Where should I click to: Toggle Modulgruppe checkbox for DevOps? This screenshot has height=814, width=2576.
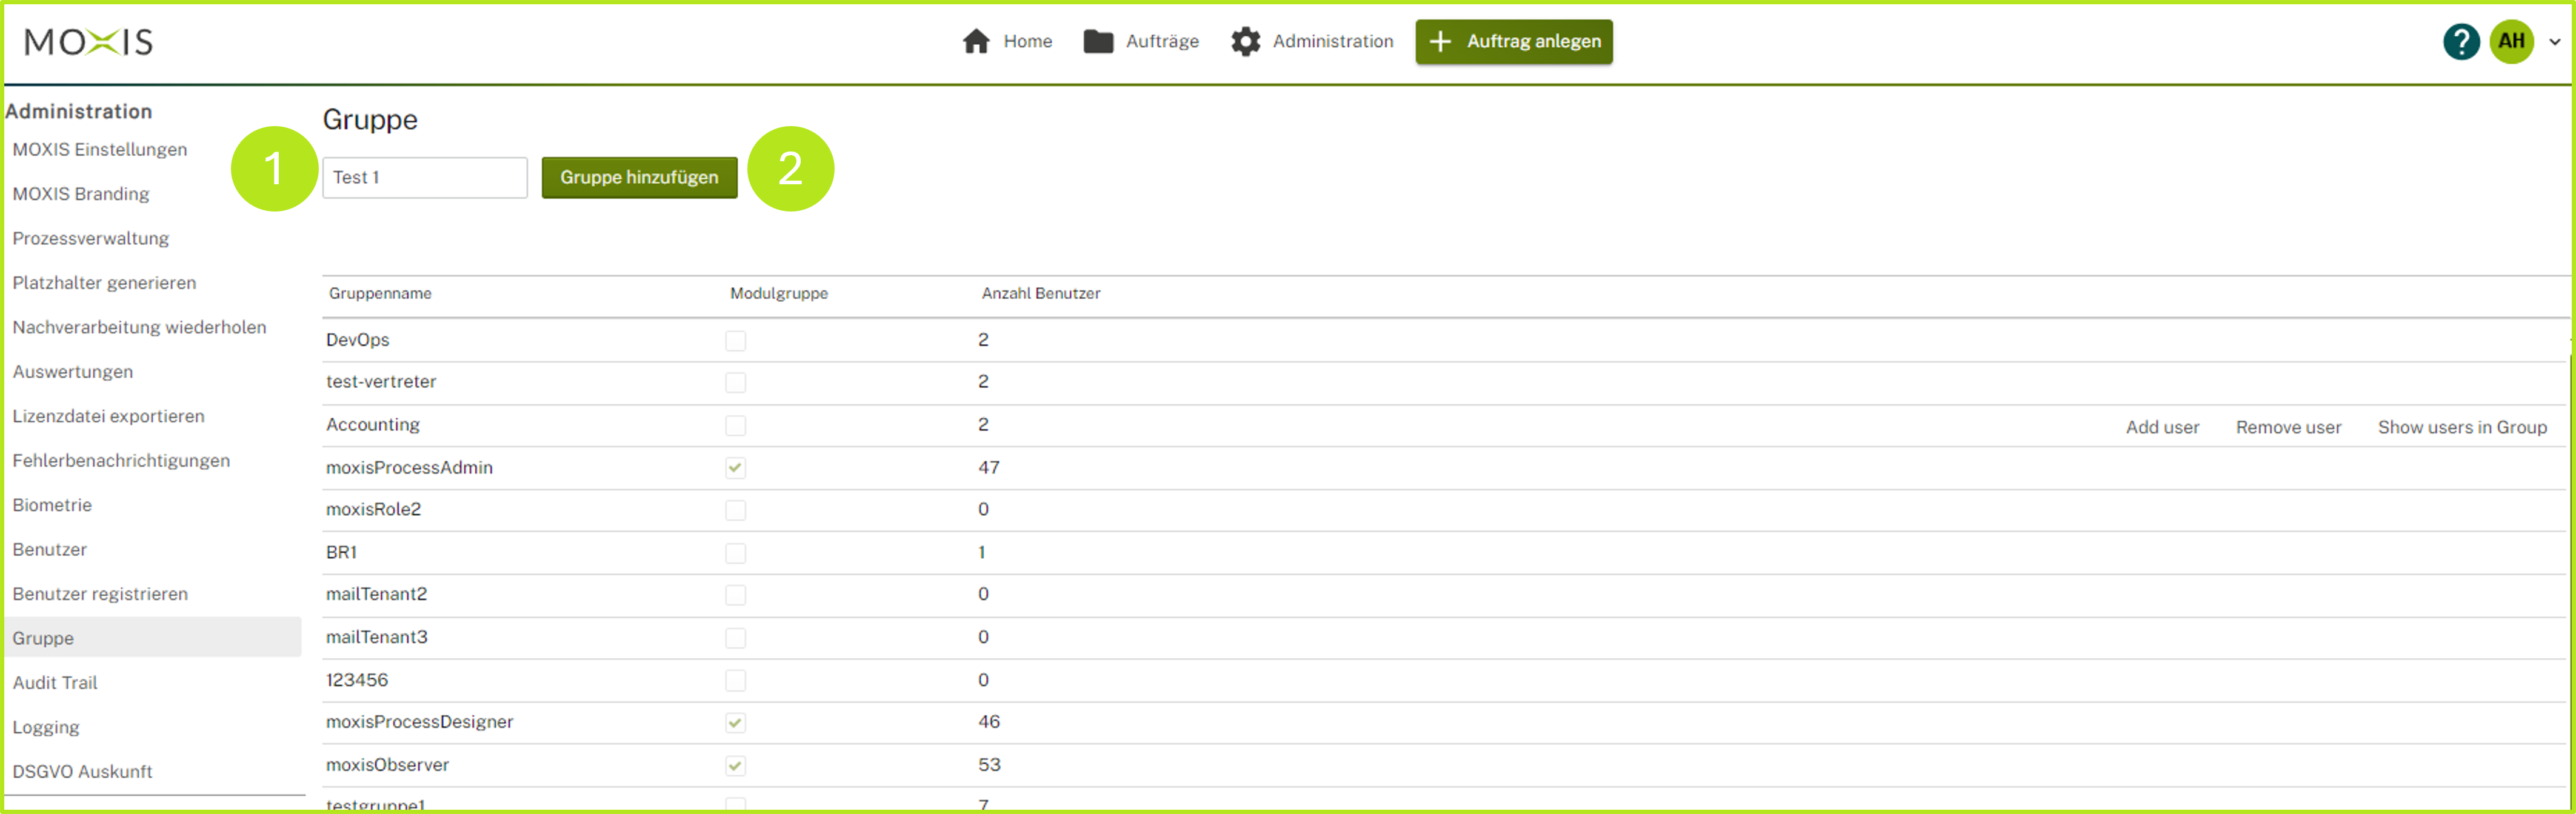[x=735, y=341]
